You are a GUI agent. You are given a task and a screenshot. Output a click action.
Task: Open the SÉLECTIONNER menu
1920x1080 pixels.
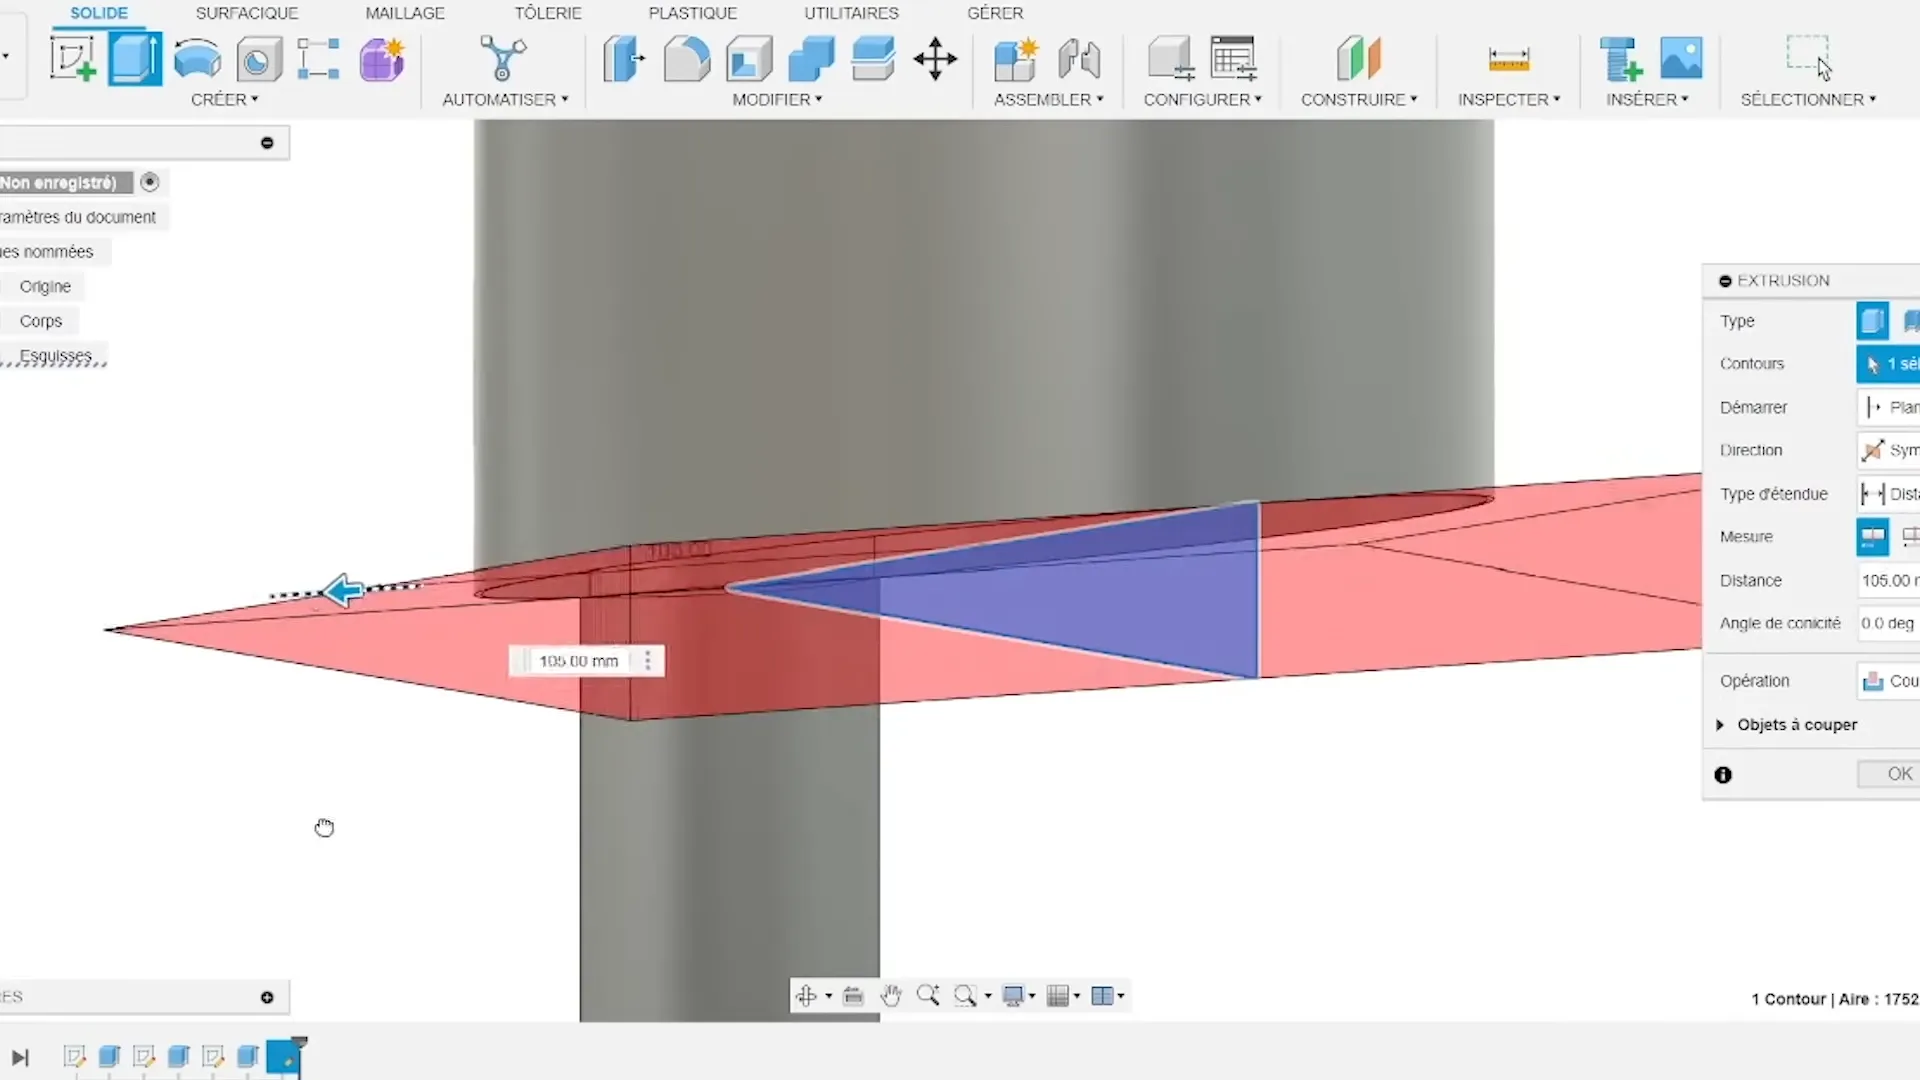click(1808, 100)
